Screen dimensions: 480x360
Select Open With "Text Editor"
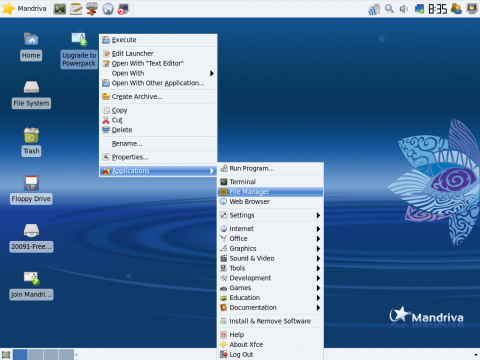158,63
